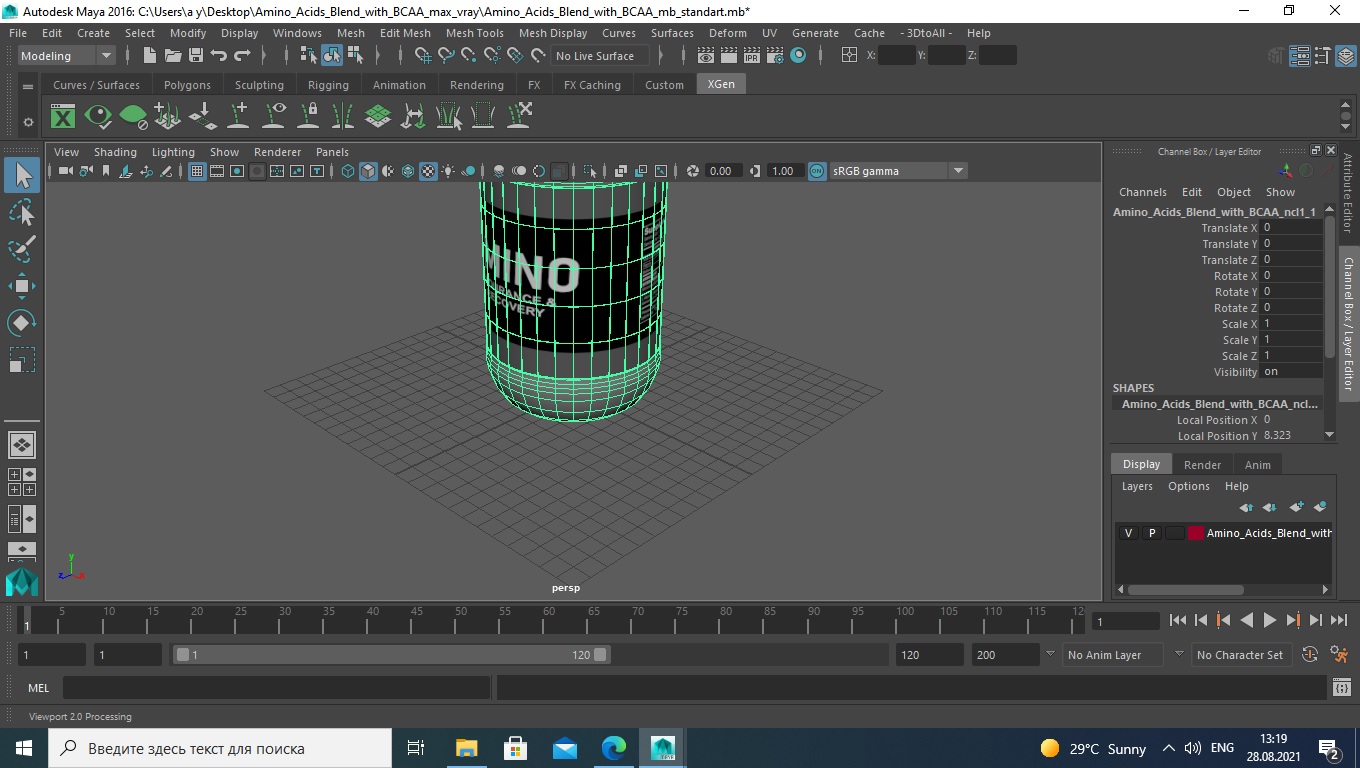Click the No Live Surface field
Screen dimensions: 1360x768
click(599, 55)
